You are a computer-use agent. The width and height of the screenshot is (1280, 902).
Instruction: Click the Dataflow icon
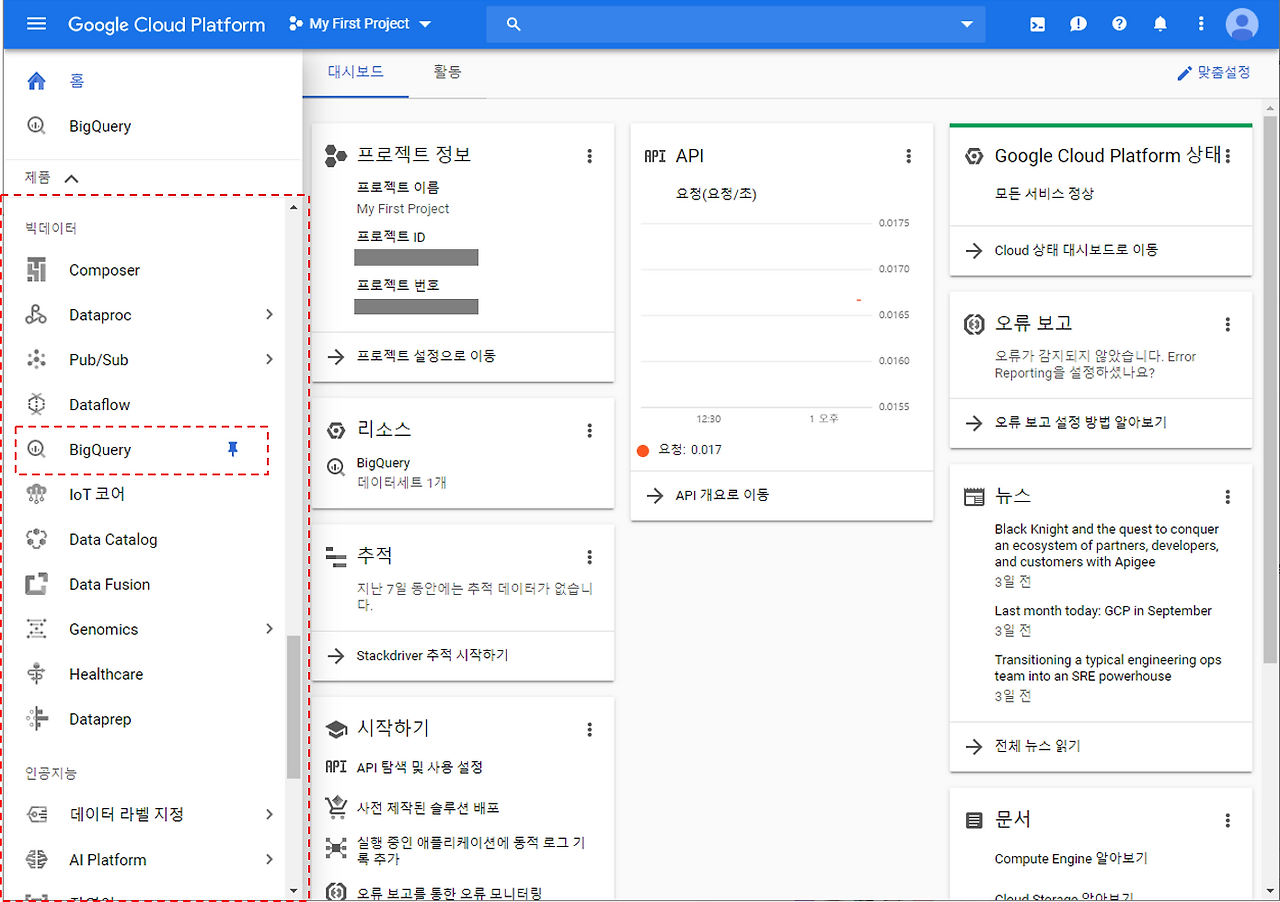[x=37, y=405]
